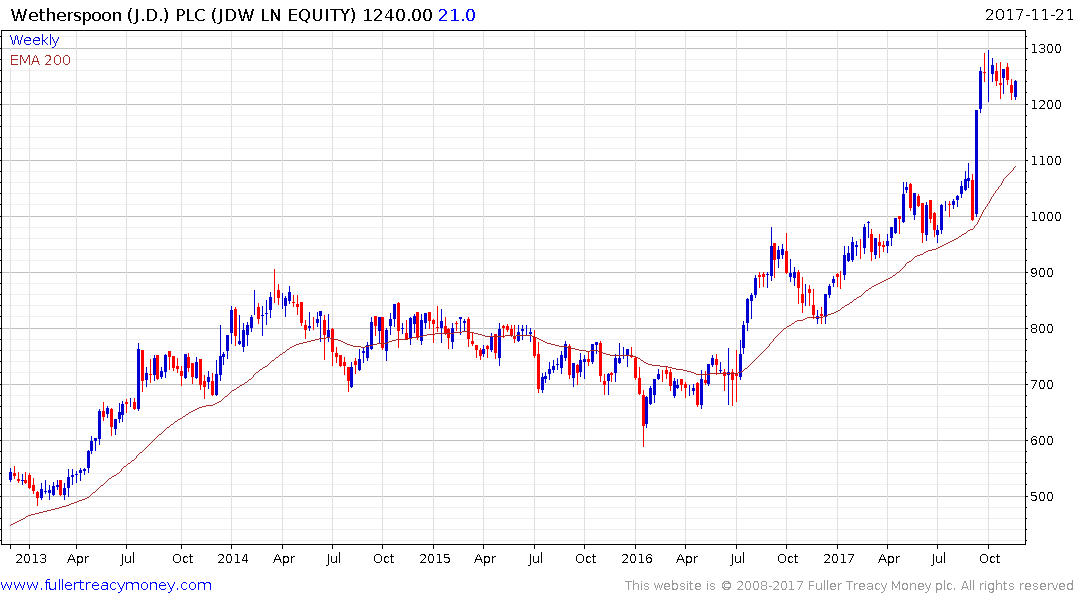Image resolution: width=1075 pixels, height=600 pixels.
Task: Select the 2015 label on the time axis
Action: (435, 558)
